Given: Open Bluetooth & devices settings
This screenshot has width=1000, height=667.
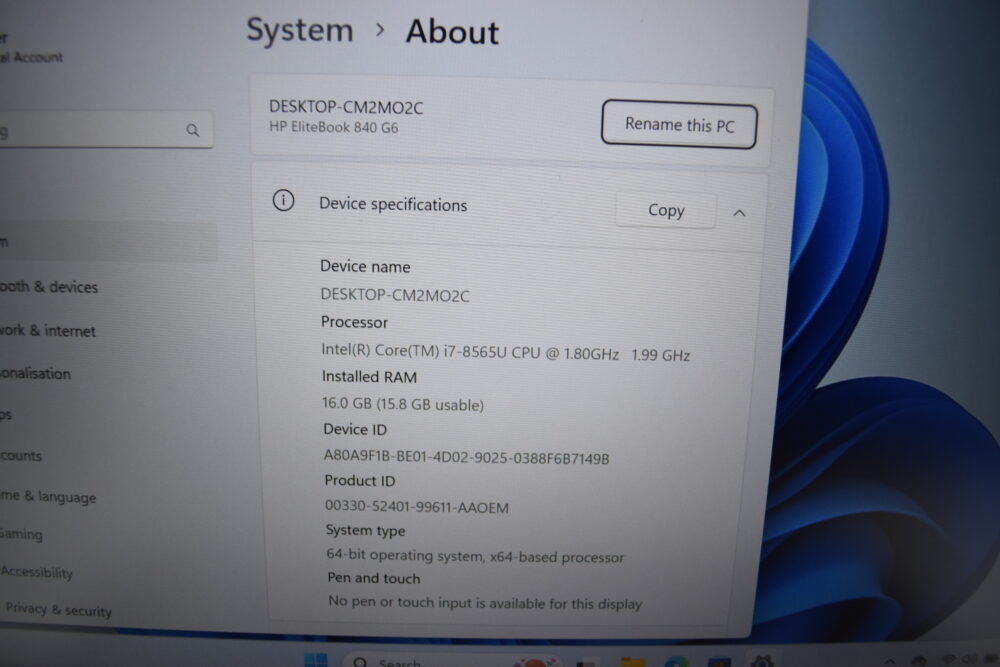Looking at the screenshot, I should pos(49,287).
